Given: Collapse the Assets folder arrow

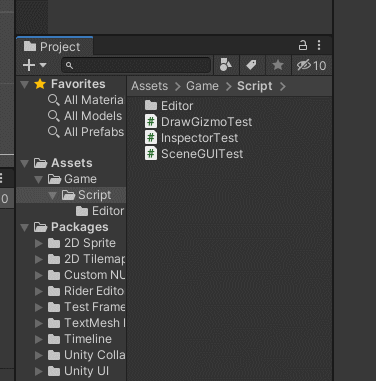Looking at the screenshot, I should (24, 163).
